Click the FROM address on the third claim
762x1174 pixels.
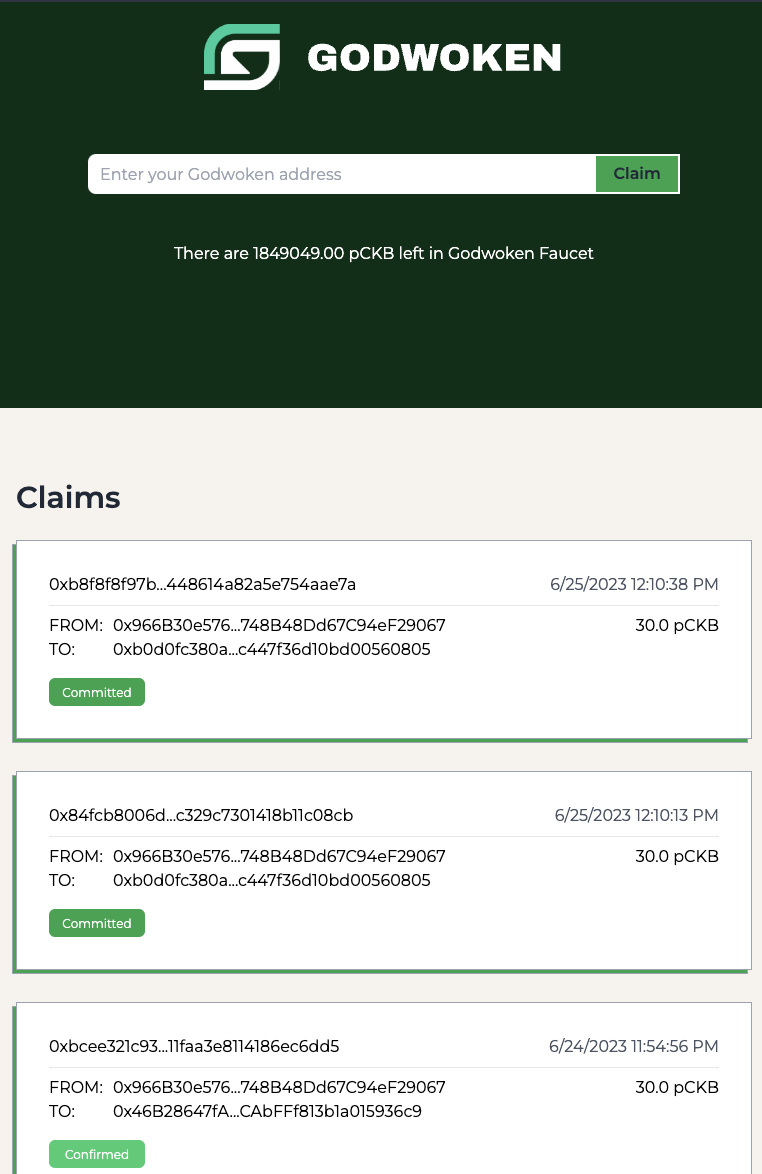click(x=279, y=1086)
